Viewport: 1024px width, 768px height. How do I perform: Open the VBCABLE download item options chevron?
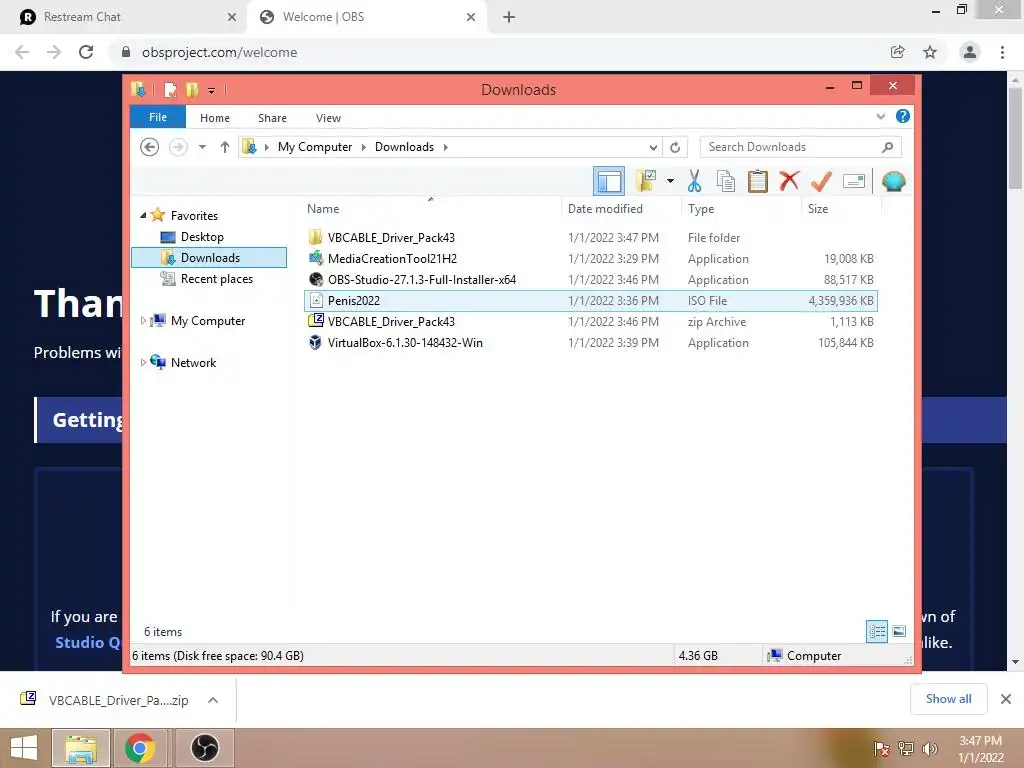(213, 700)
